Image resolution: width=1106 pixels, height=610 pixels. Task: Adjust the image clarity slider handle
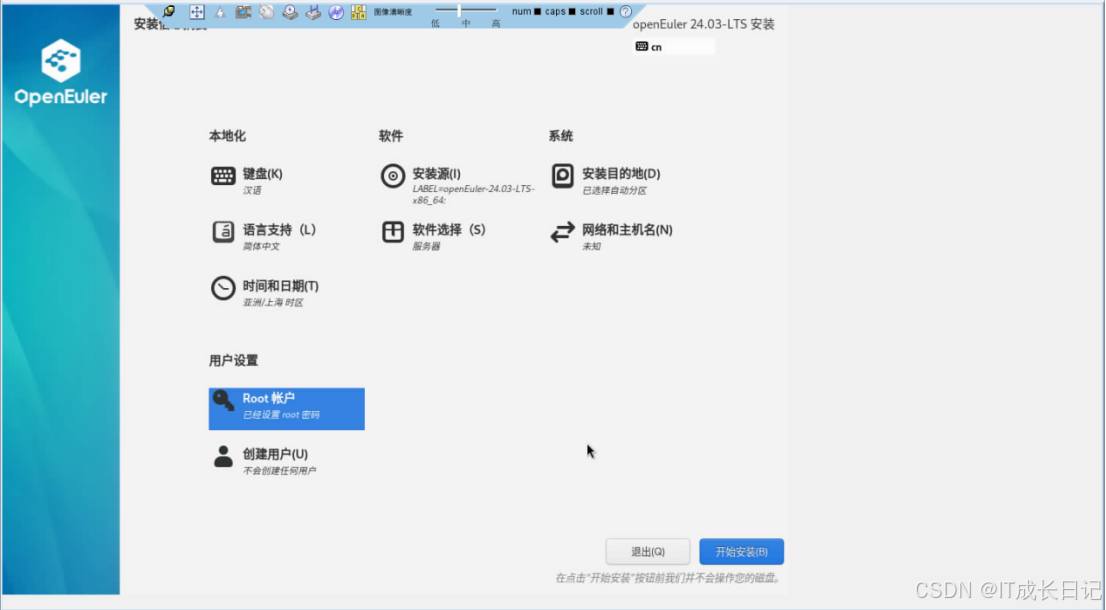coord(459,10)
